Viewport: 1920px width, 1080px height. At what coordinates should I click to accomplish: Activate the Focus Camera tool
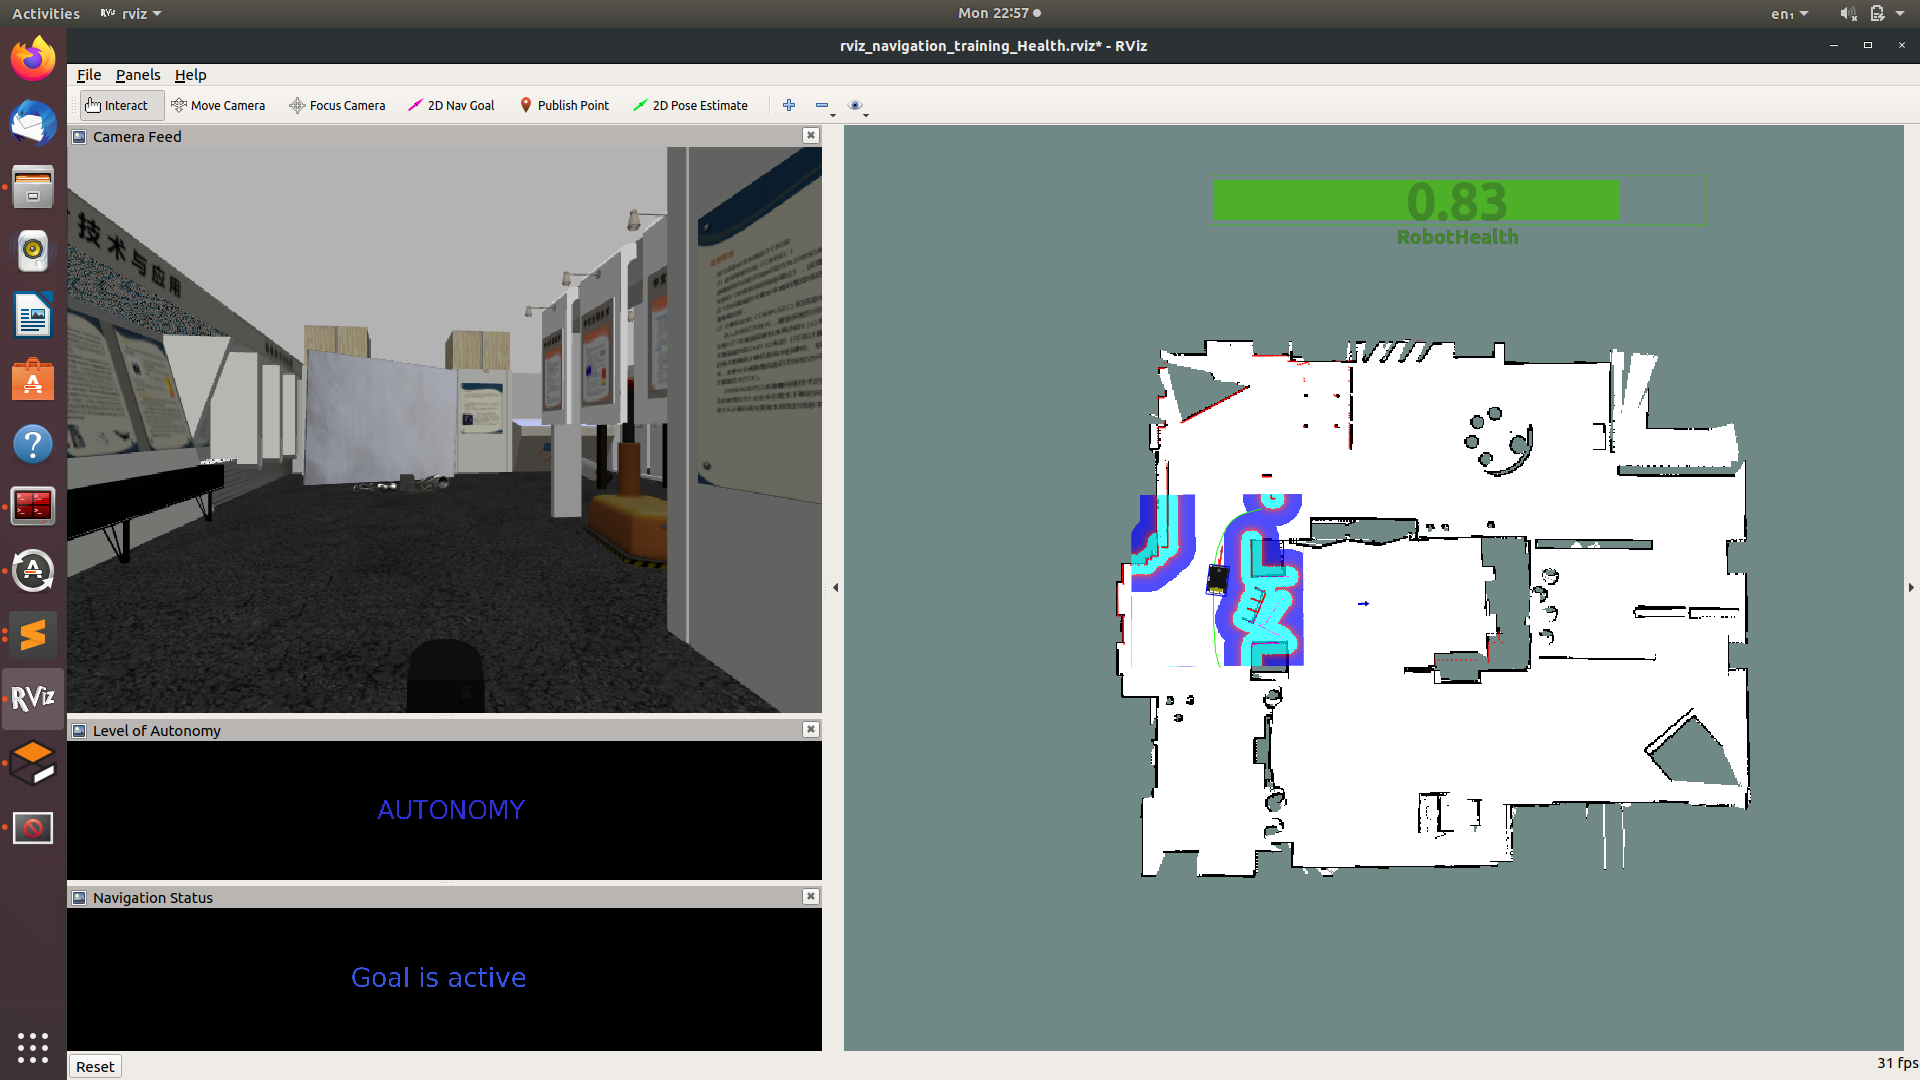pos(337,105)
